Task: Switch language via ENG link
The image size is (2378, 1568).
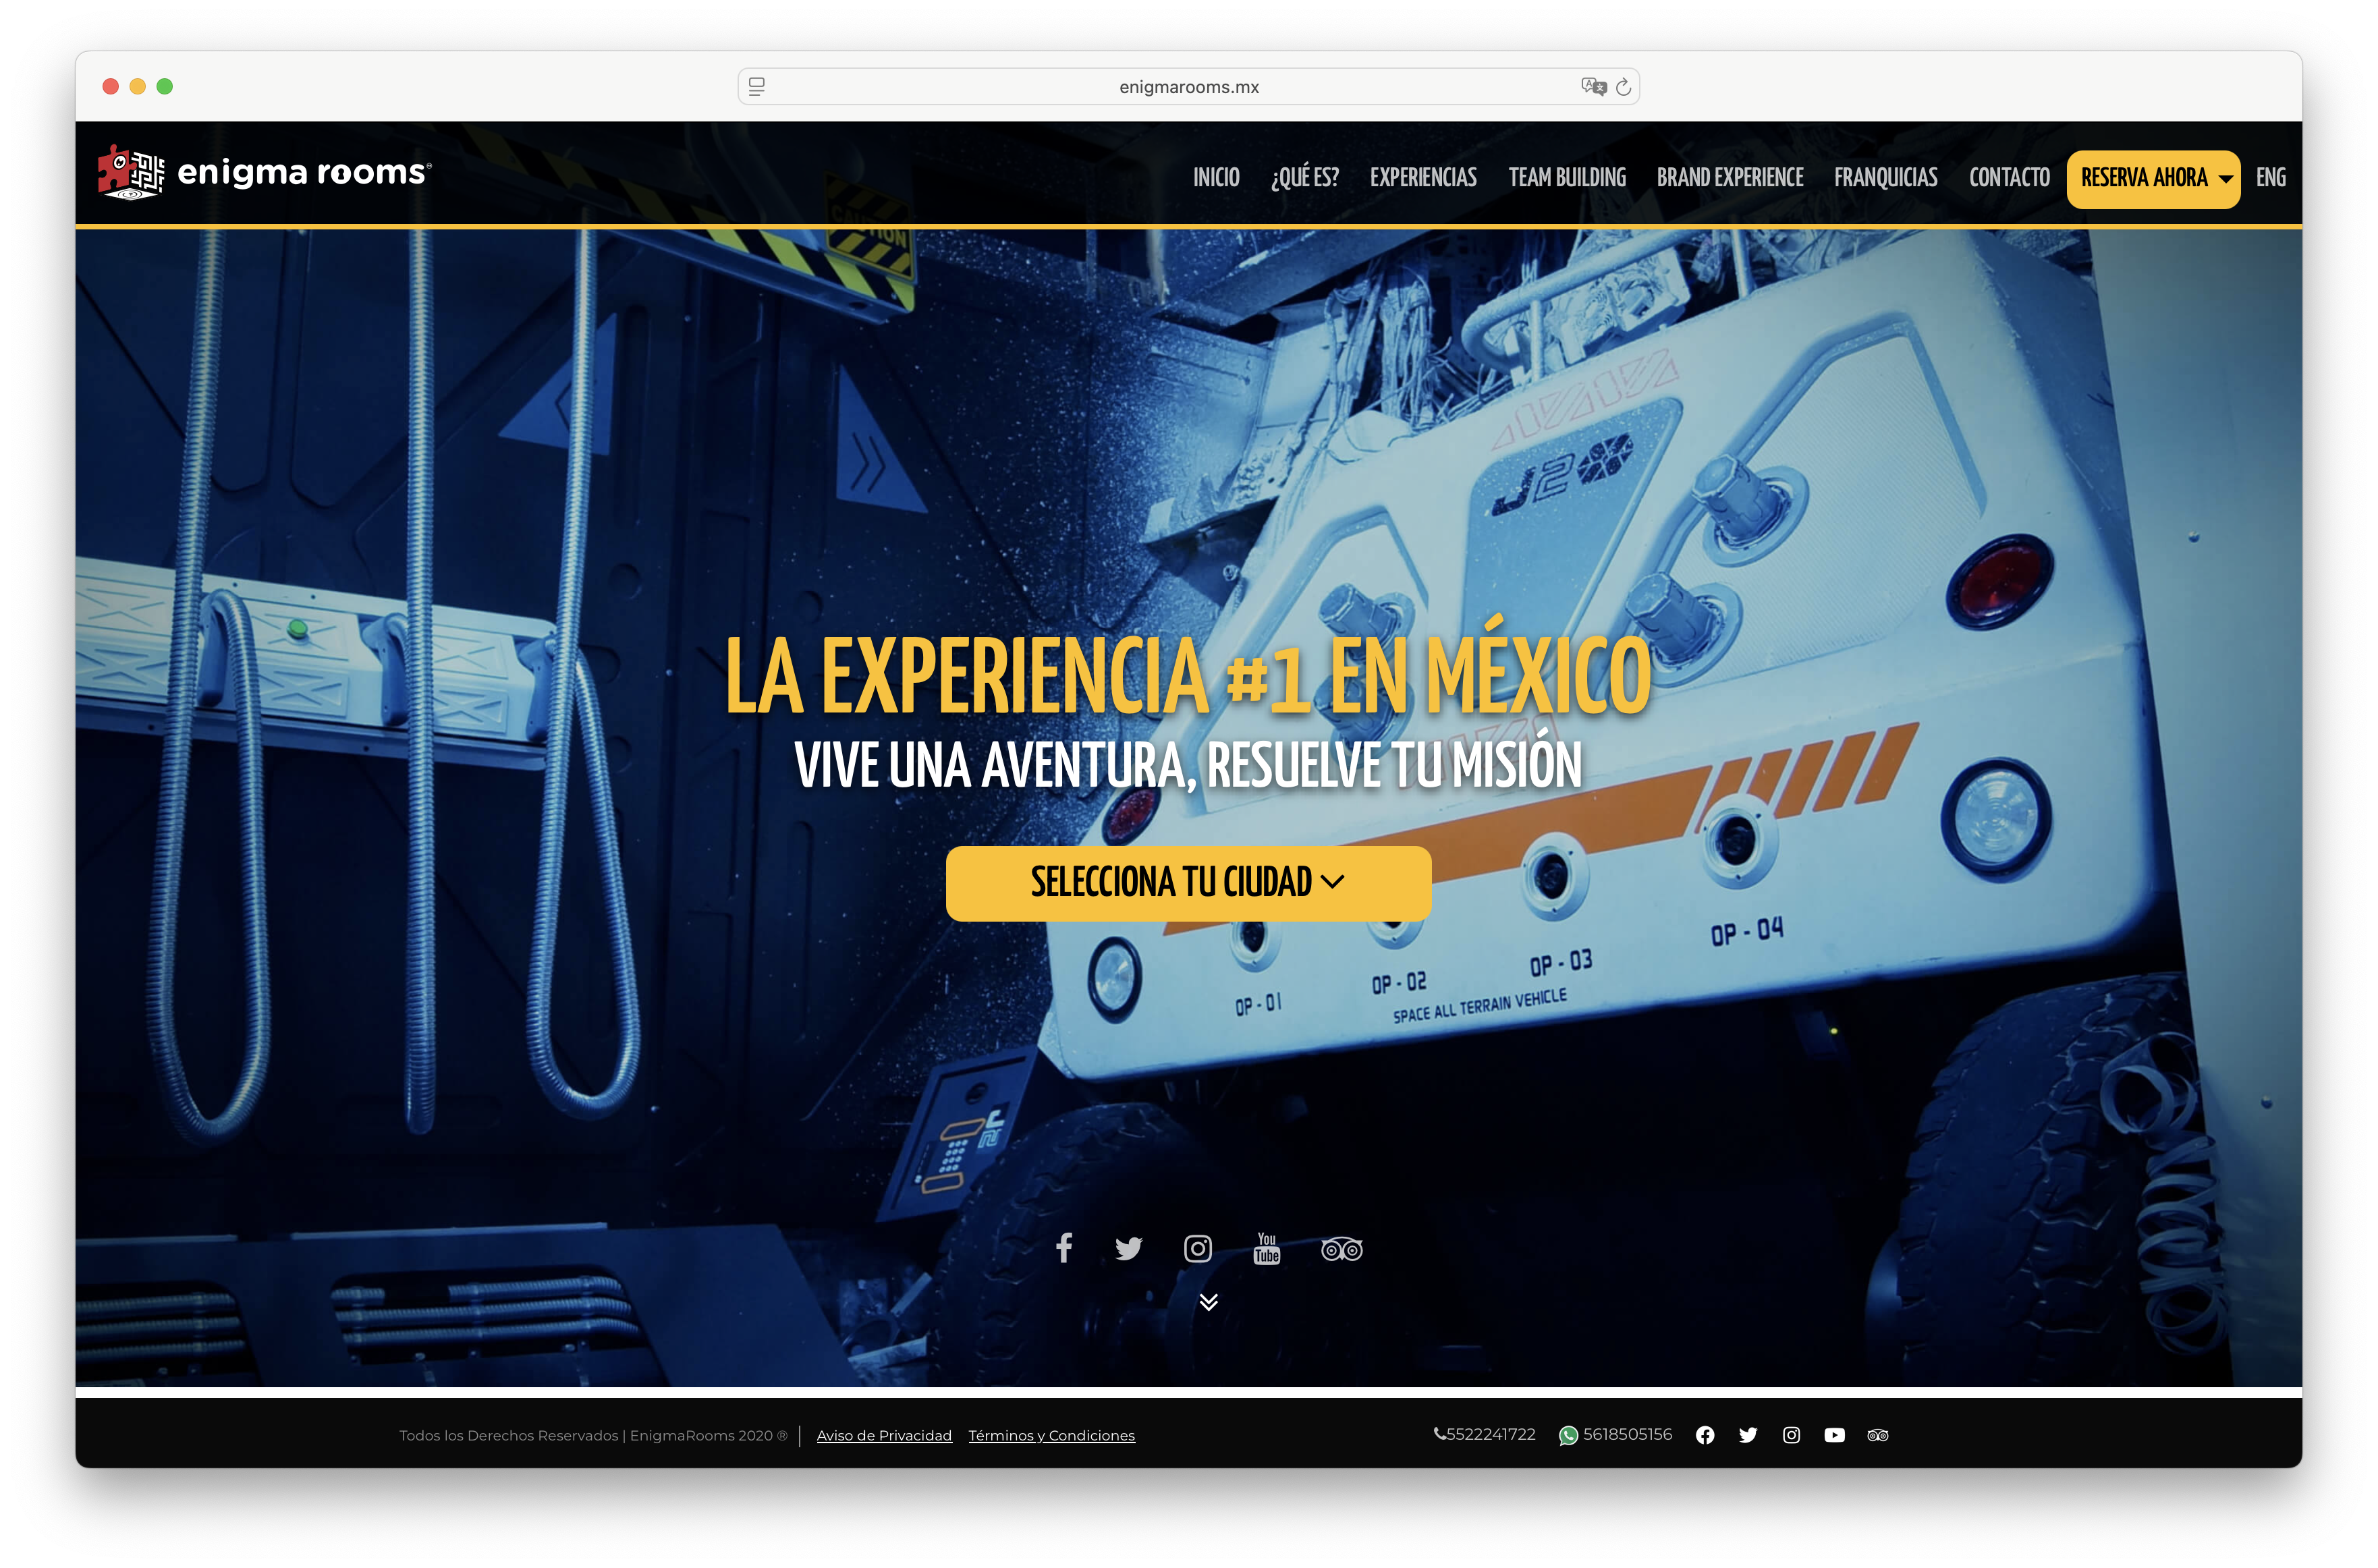Action: pyautogui.click(x=2270, y=178)
